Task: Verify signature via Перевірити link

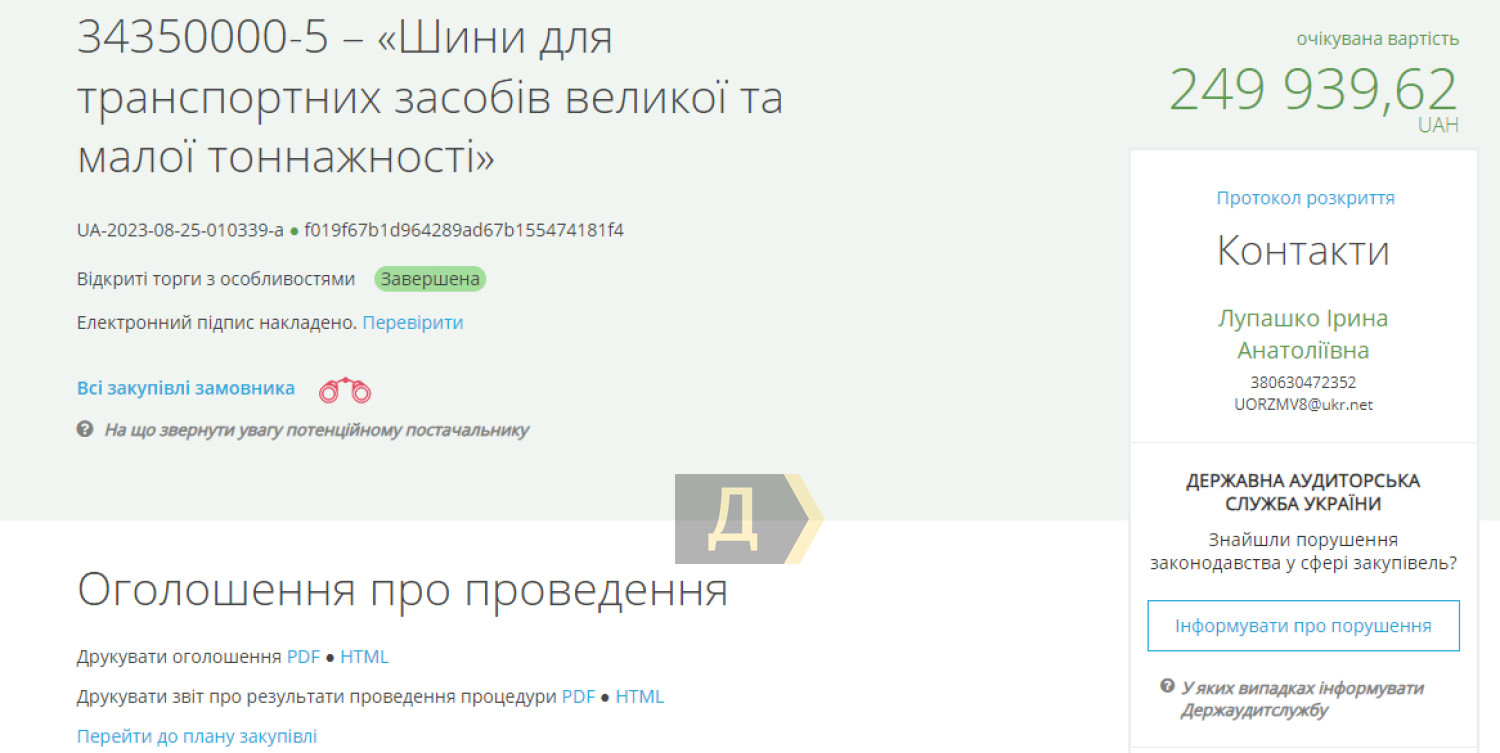Action: point(412,322)
